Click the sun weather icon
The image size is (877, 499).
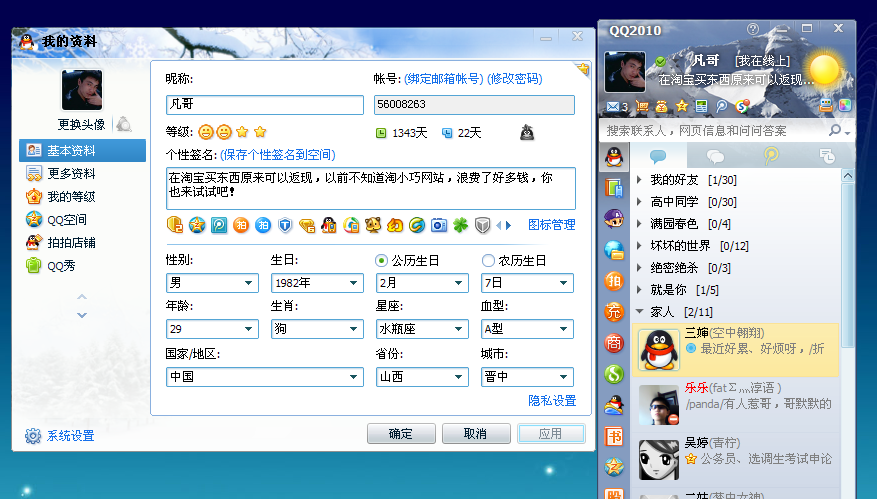click(824, 70)
